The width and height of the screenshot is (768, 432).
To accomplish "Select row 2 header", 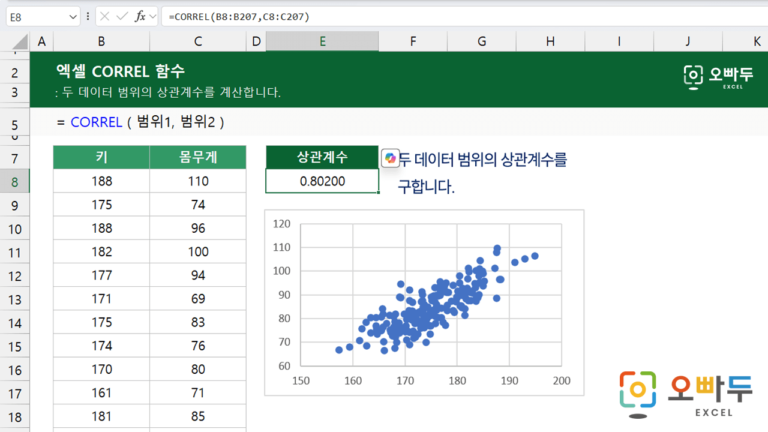I will click(15, 73).
